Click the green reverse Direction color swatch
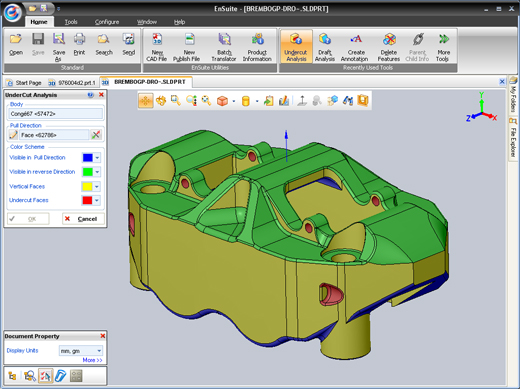Image resolution: width=520 pixels, height=389 pixels. [88, 172]
